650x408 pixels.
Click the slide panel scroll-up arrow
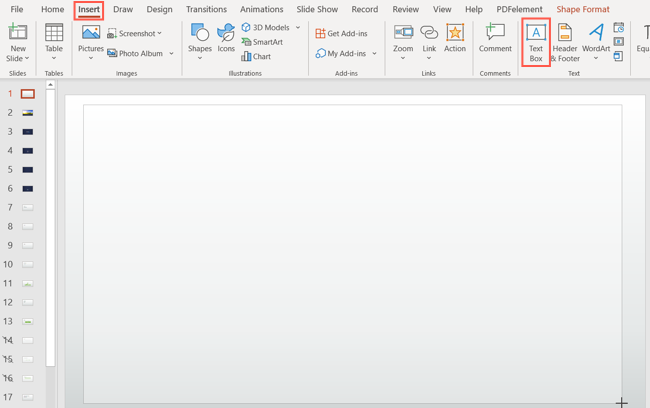coord(51,85)
